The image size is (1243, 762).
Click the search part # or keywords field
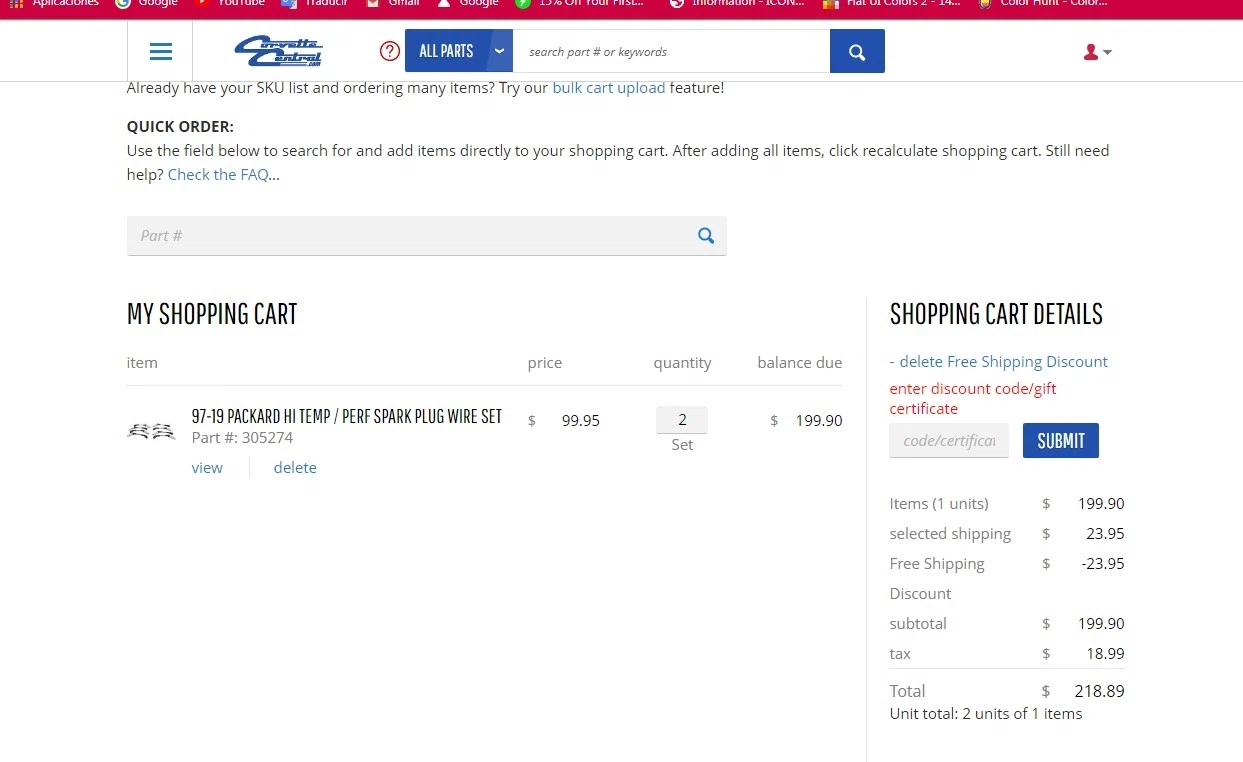(670, 52)
